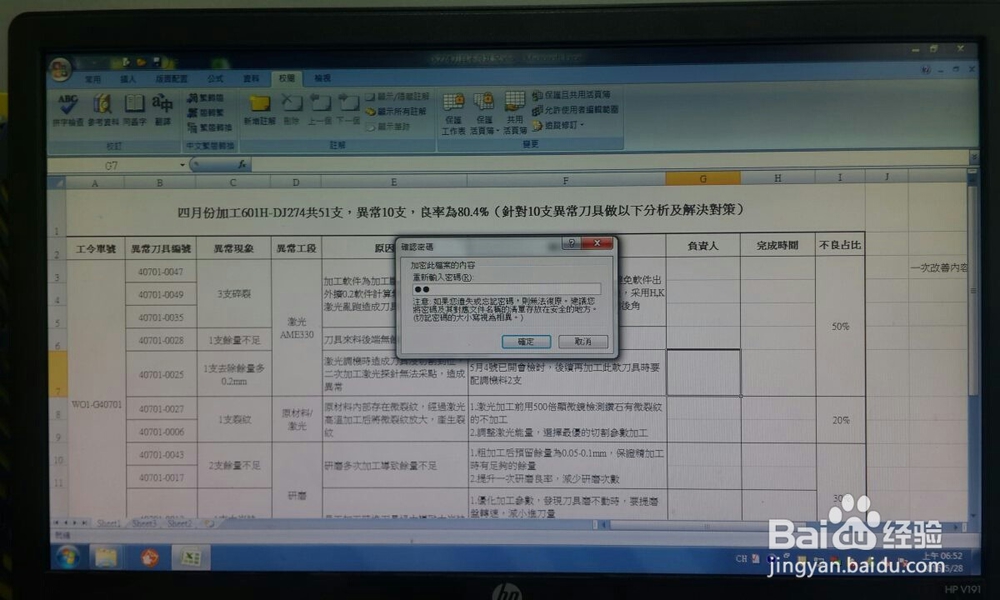Go to 上一個 previous comment
Viewport: 1000px width, 600px height.
pyautogui.click(x=320, y=109)
